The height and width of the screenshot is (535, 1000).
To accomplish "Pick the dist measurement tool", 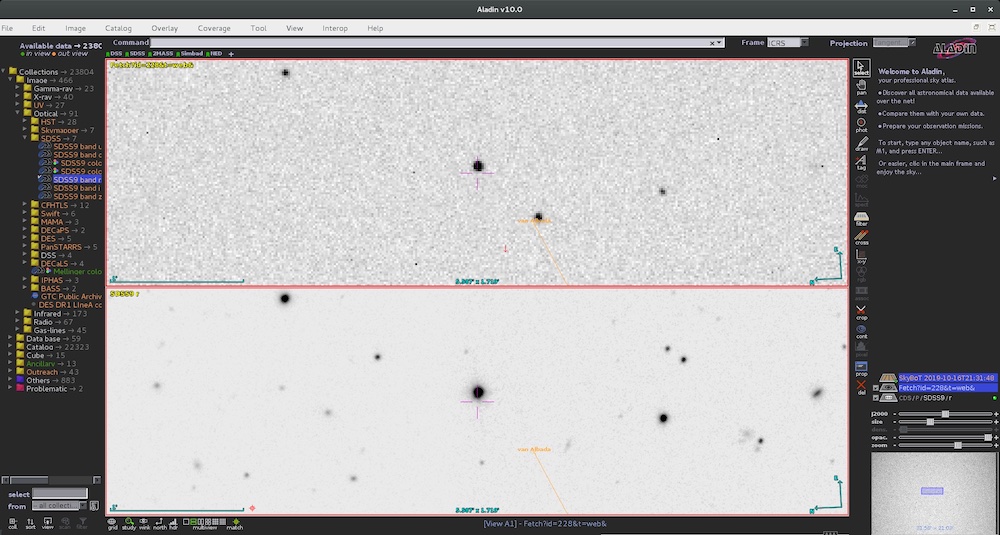I will pyautogui.click(x=861, y=106).
